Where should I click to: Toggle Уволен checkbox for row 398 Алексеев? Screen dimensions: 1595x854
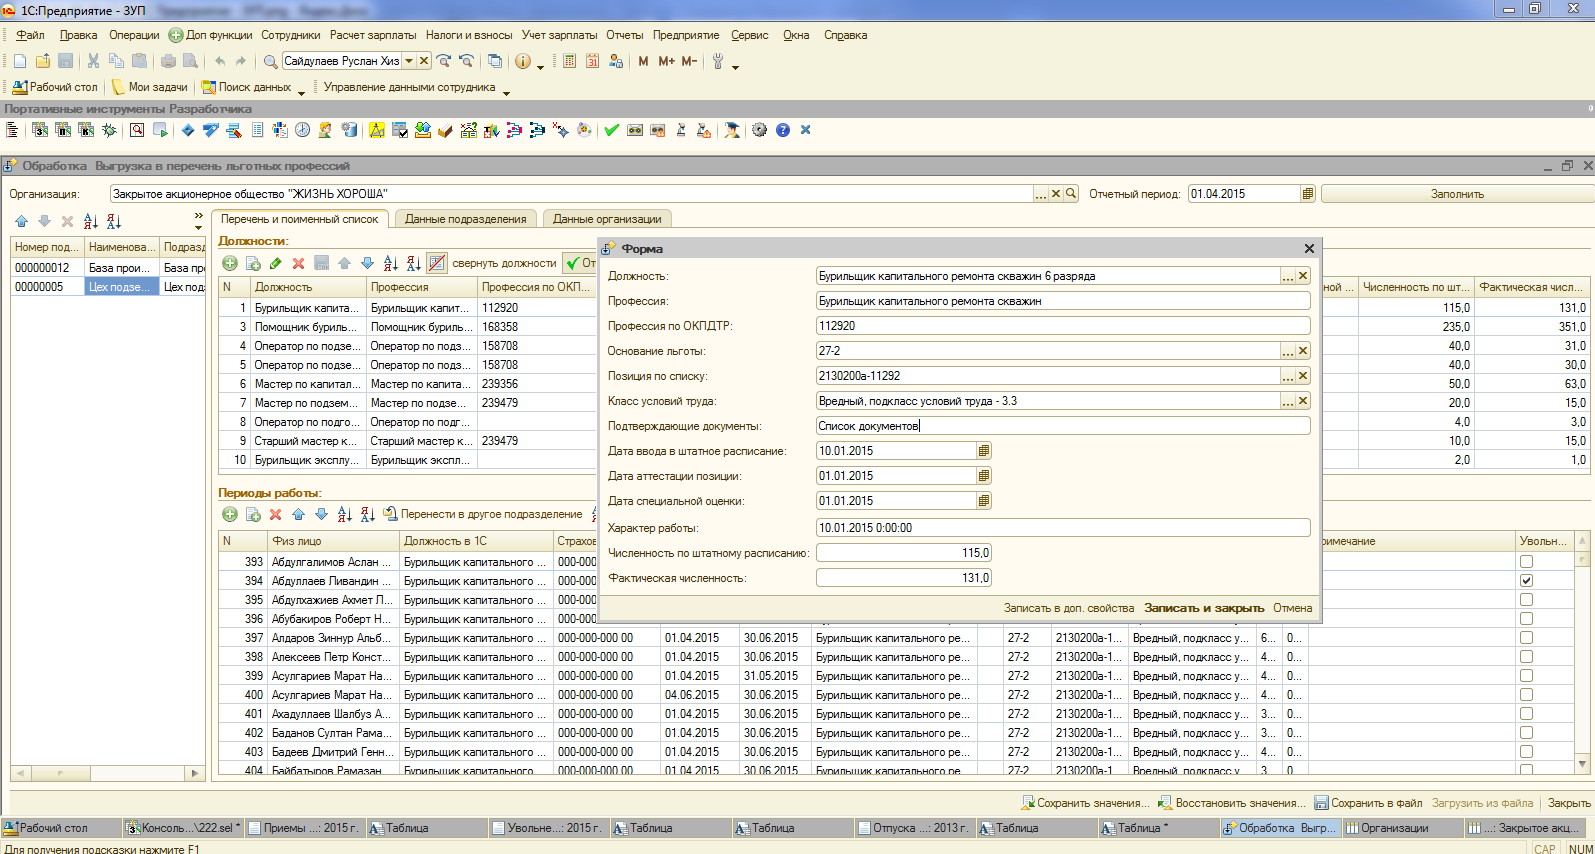[1526, 657]
